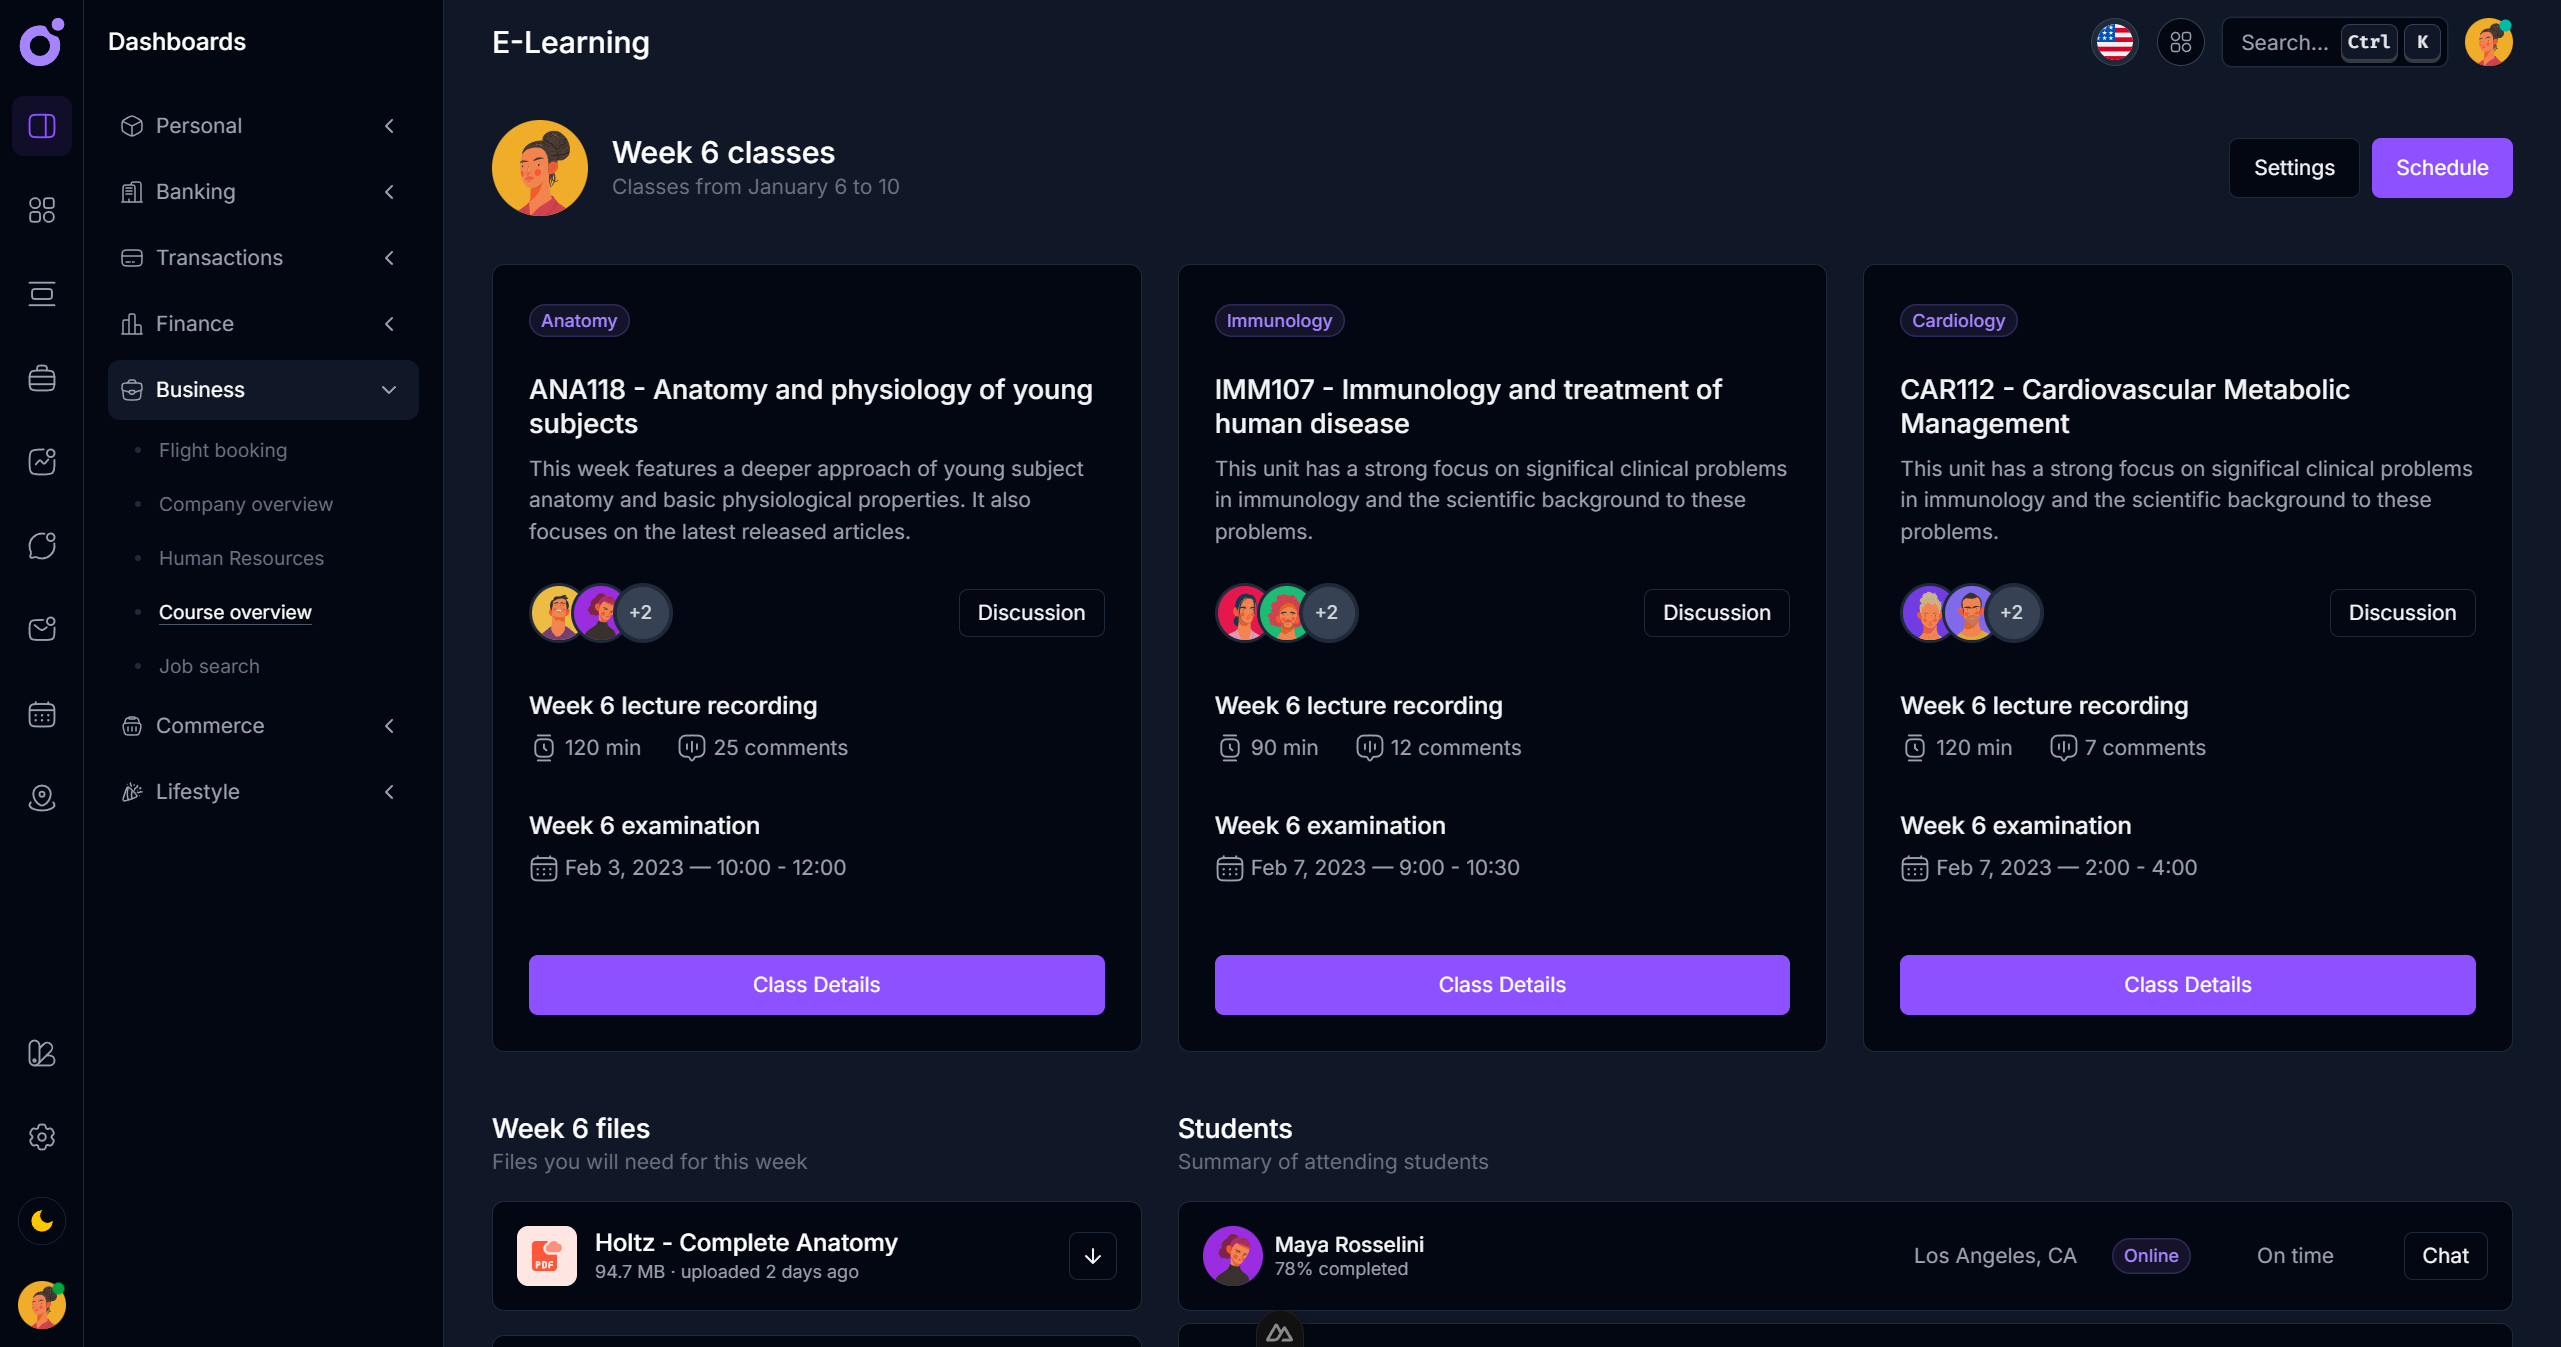
Task: Open the chat bubble icon in the left rail
Action: (41, 545)
